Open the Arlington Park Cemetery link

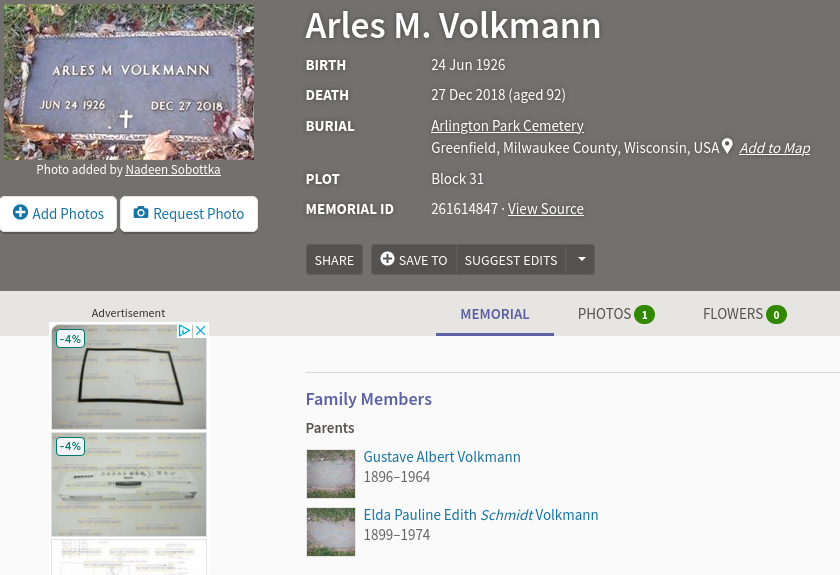507,126
